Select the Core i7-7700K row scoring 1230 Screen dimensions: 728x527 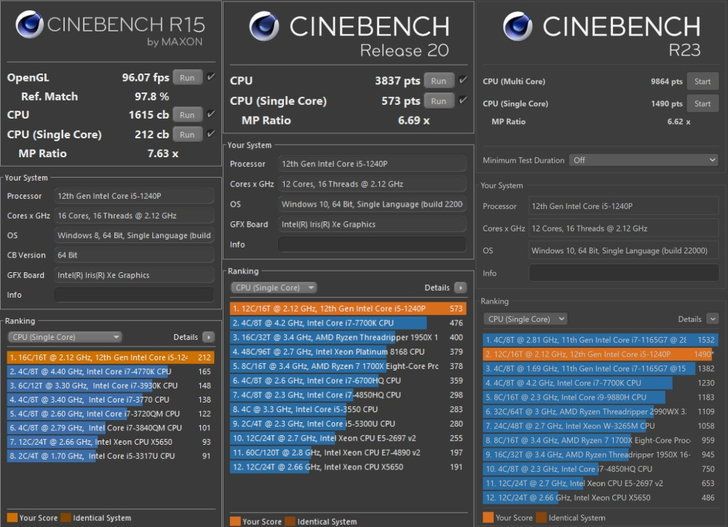coord(600,383)
